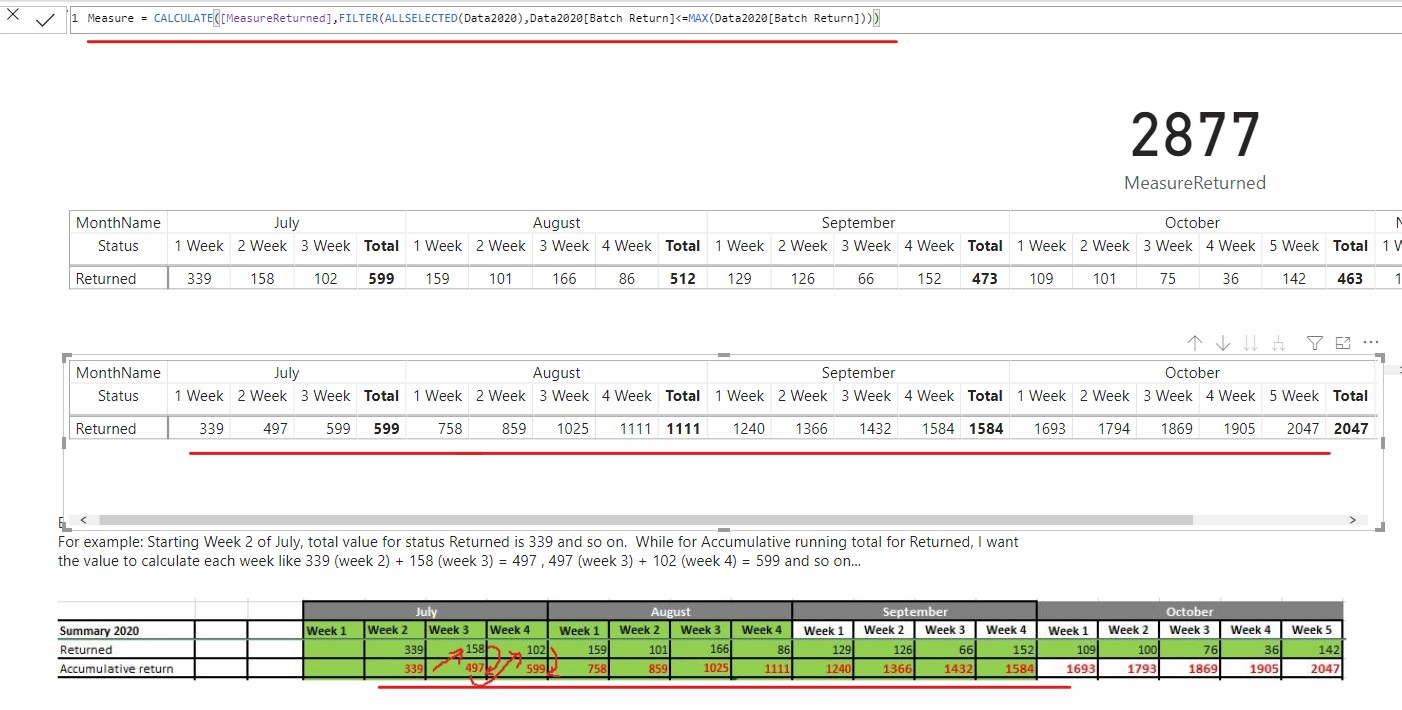Click Returned row header in running-total matrix
Image resolution: width=1402 pixels, height=710 pixels.
106,429
